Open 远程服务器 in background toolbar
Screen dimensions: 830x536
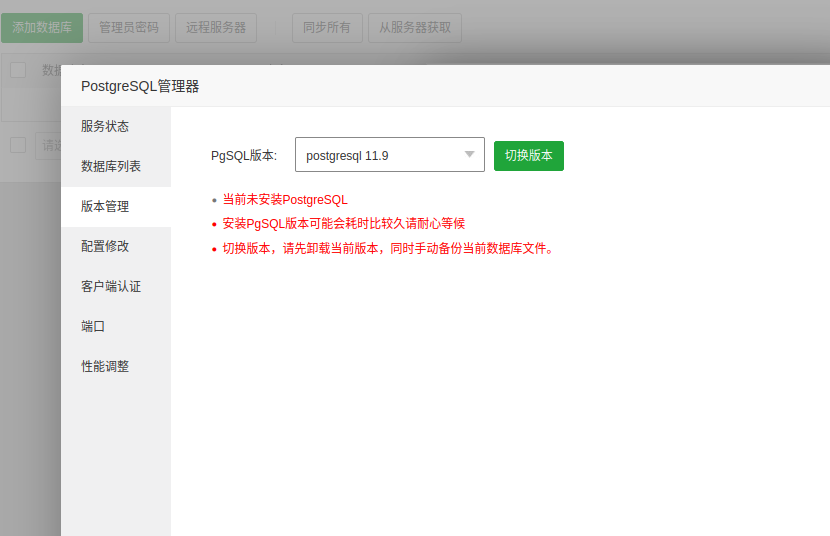click(216, 28)
